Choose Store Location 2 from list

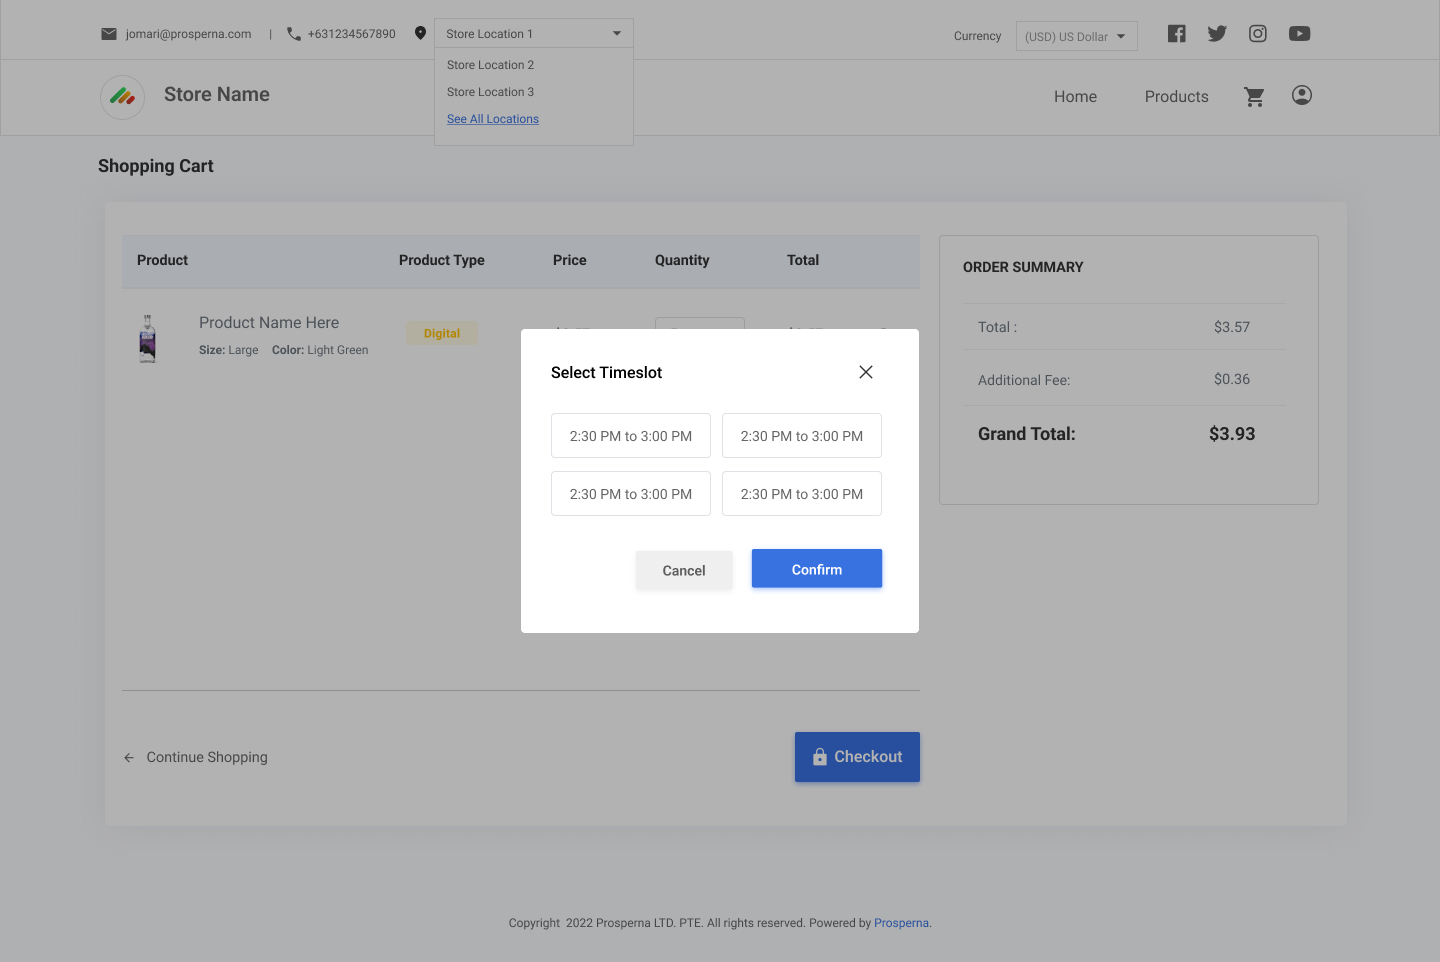490,65
